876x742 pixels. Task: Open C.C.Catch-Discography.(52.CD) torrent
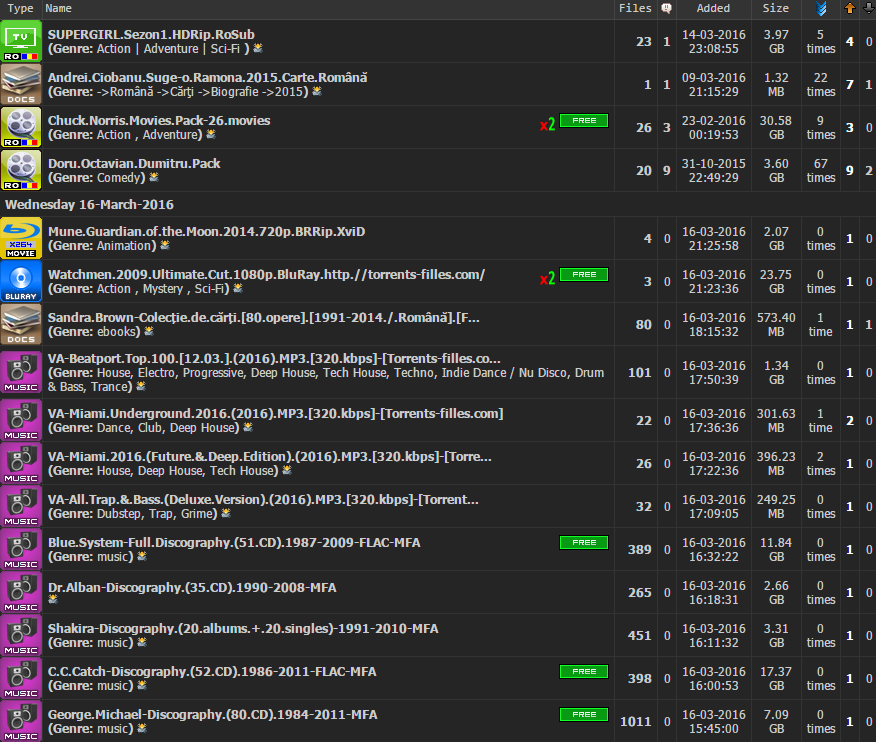tap(212, 672)
